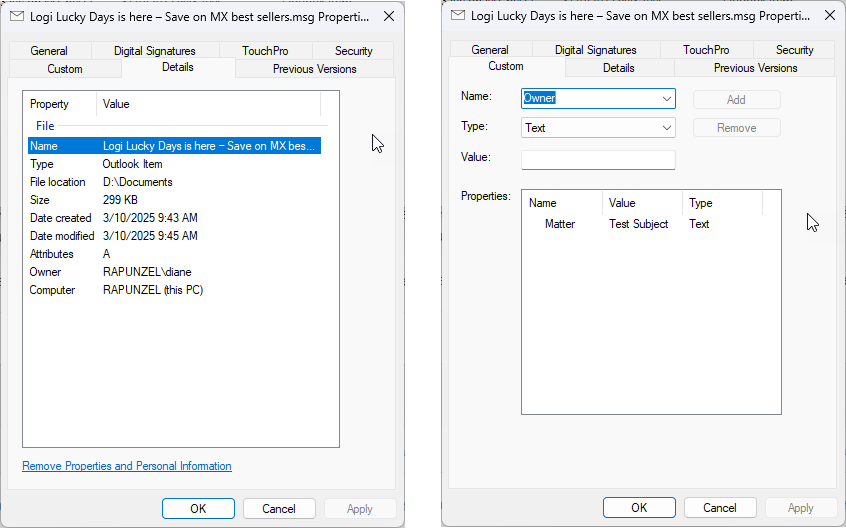Screen dimensions: 846x528
Task: Click inside the Value text field
Action: tap(598, 160)
